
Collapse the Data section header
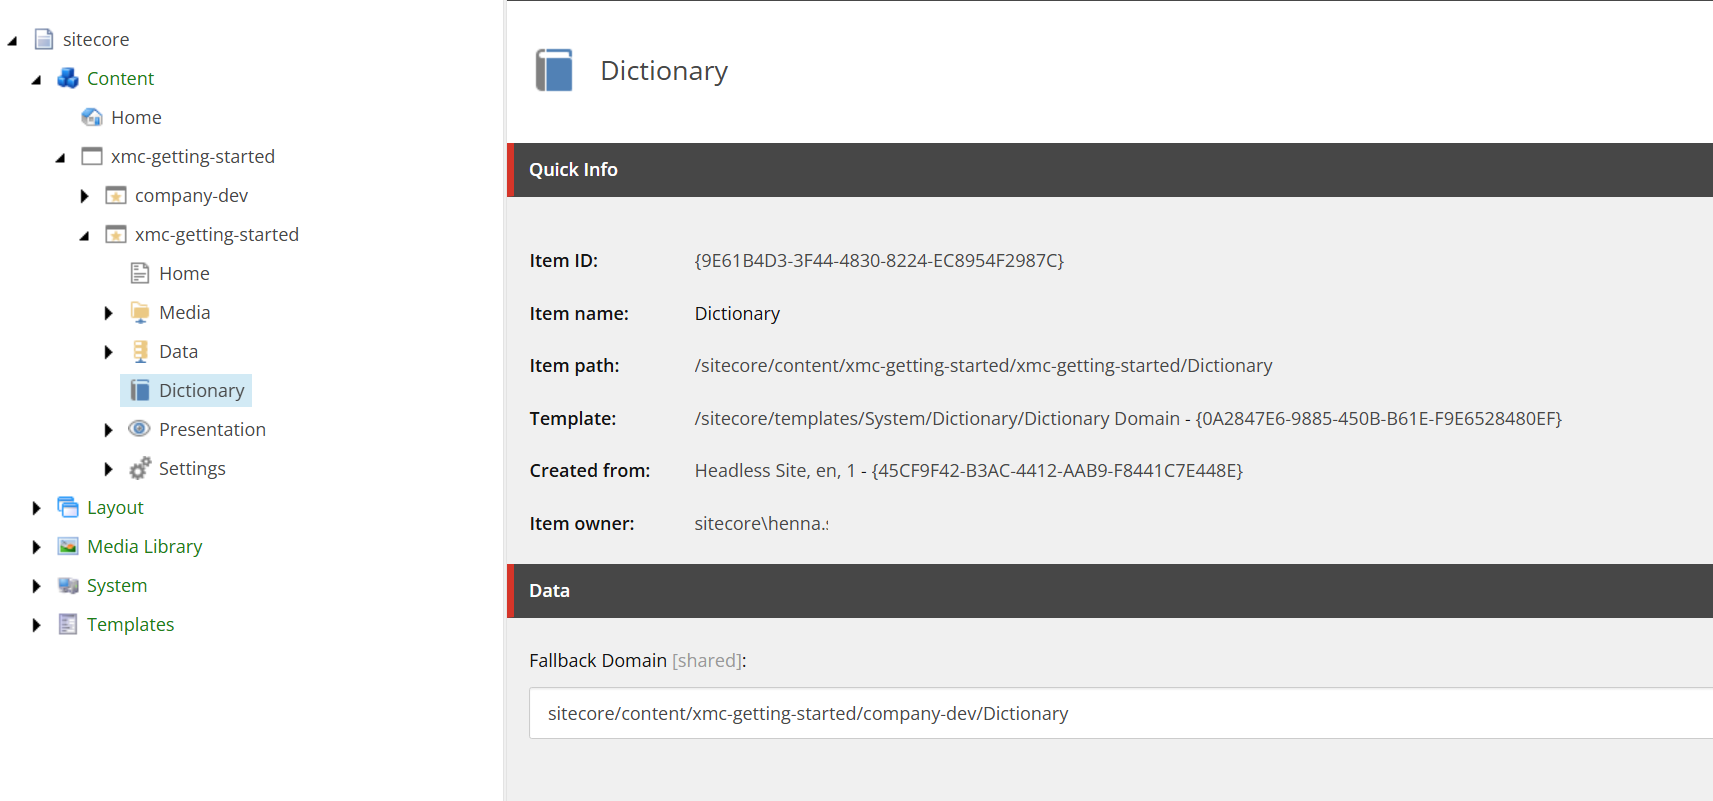pyautogui.click(x=1110, y=591)
